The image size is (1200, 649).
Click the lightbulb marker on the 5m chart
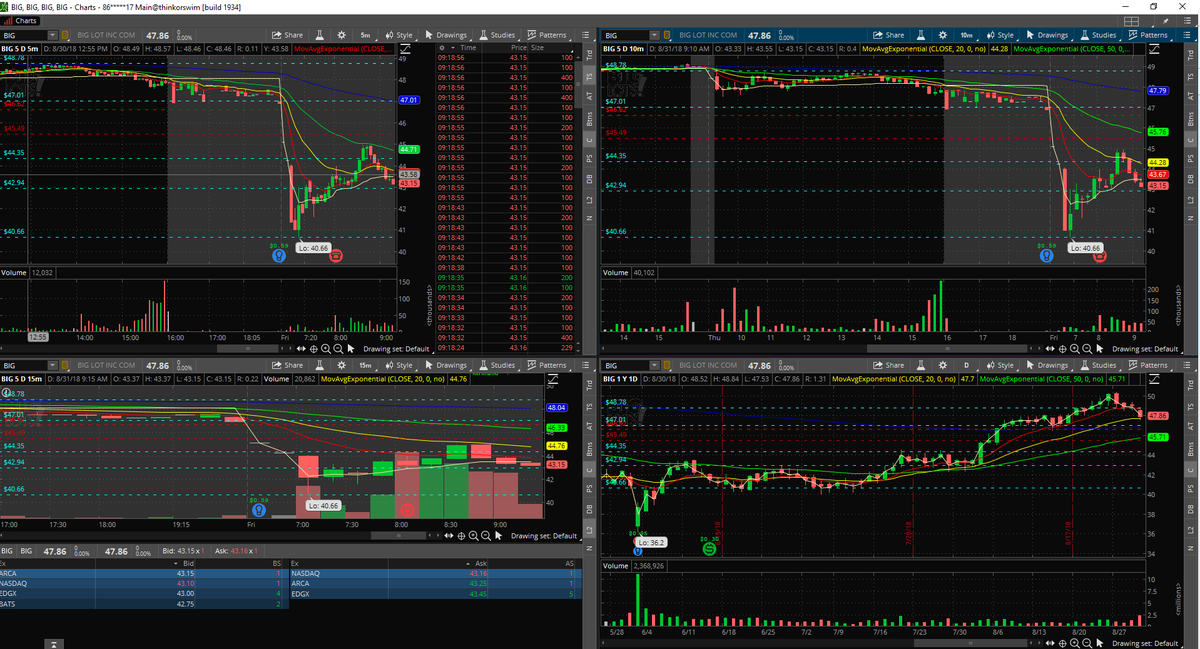click(x=281, y=255)
